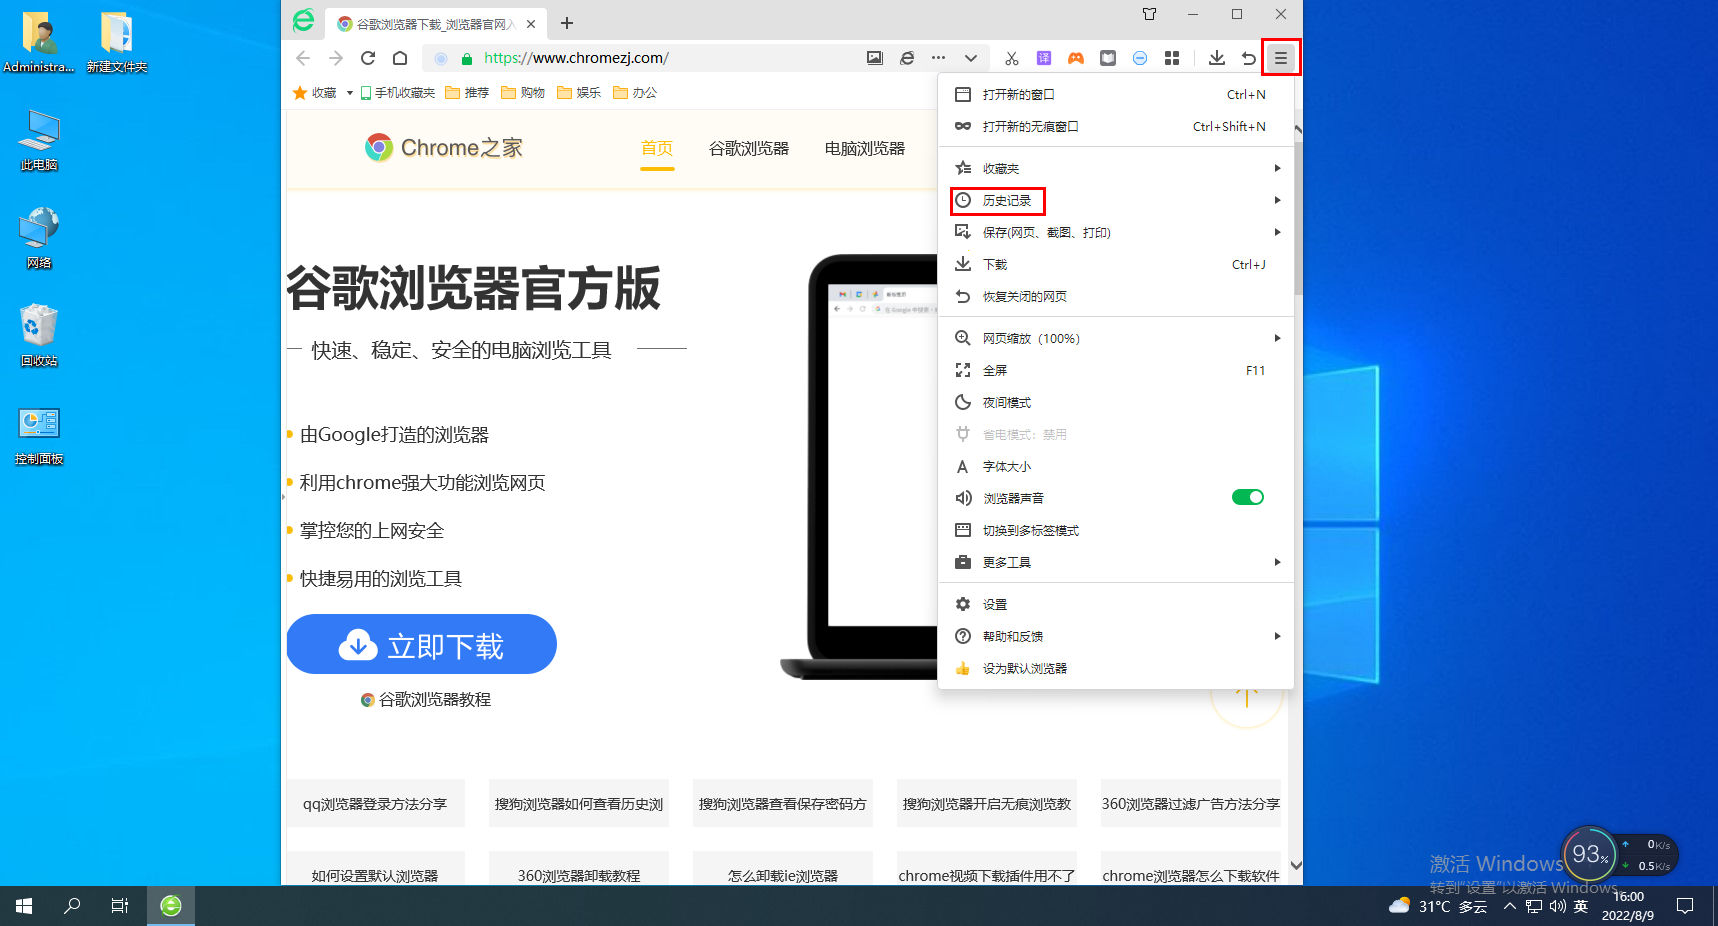Open 历史记录 menu entry
Viewport: 1718px width, 926px height.
[1116, 200]
